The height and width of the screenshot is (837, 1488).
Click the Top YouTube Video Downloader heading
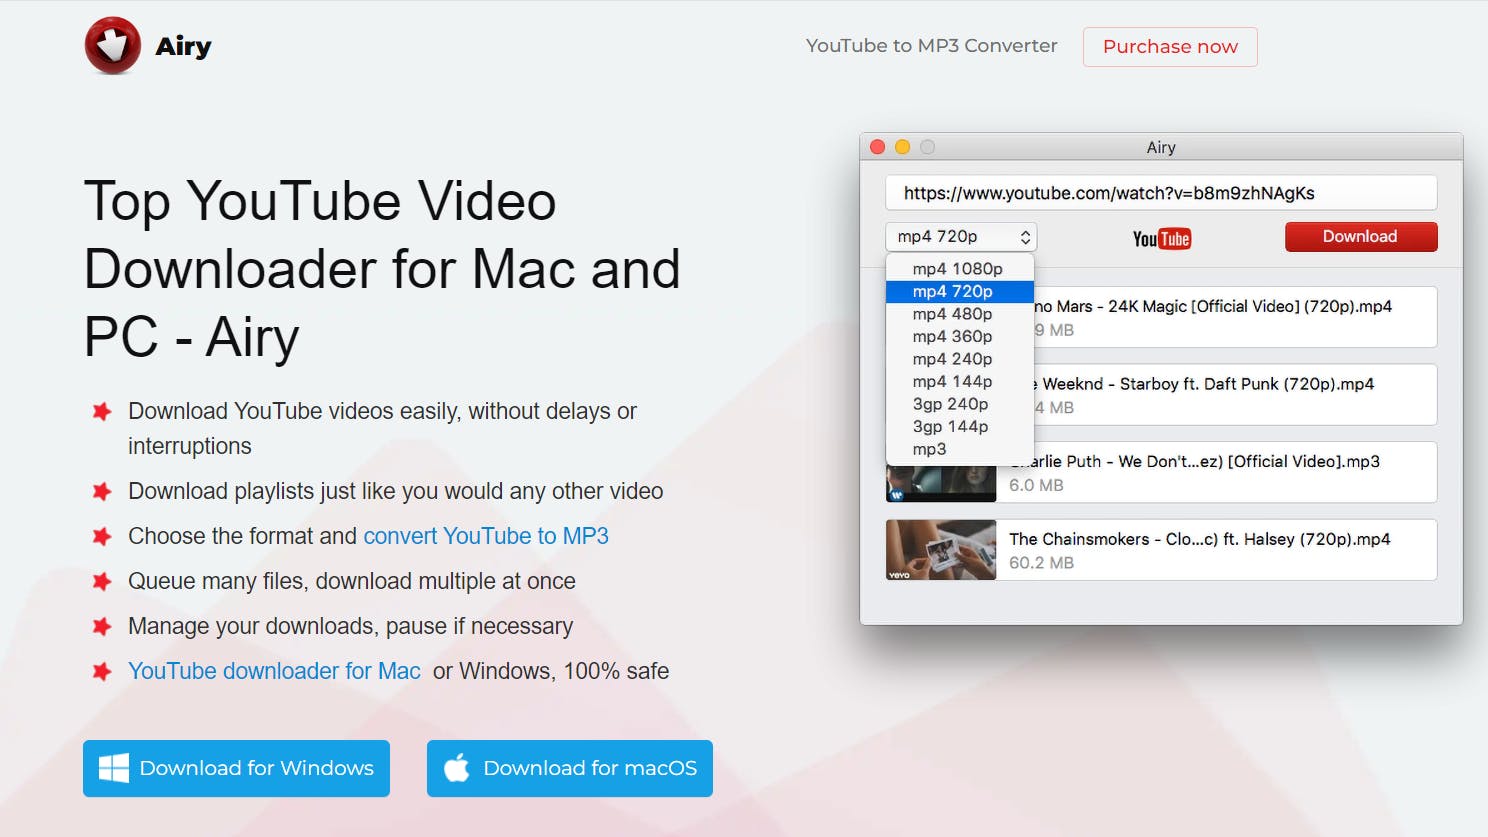click(382, 269)
